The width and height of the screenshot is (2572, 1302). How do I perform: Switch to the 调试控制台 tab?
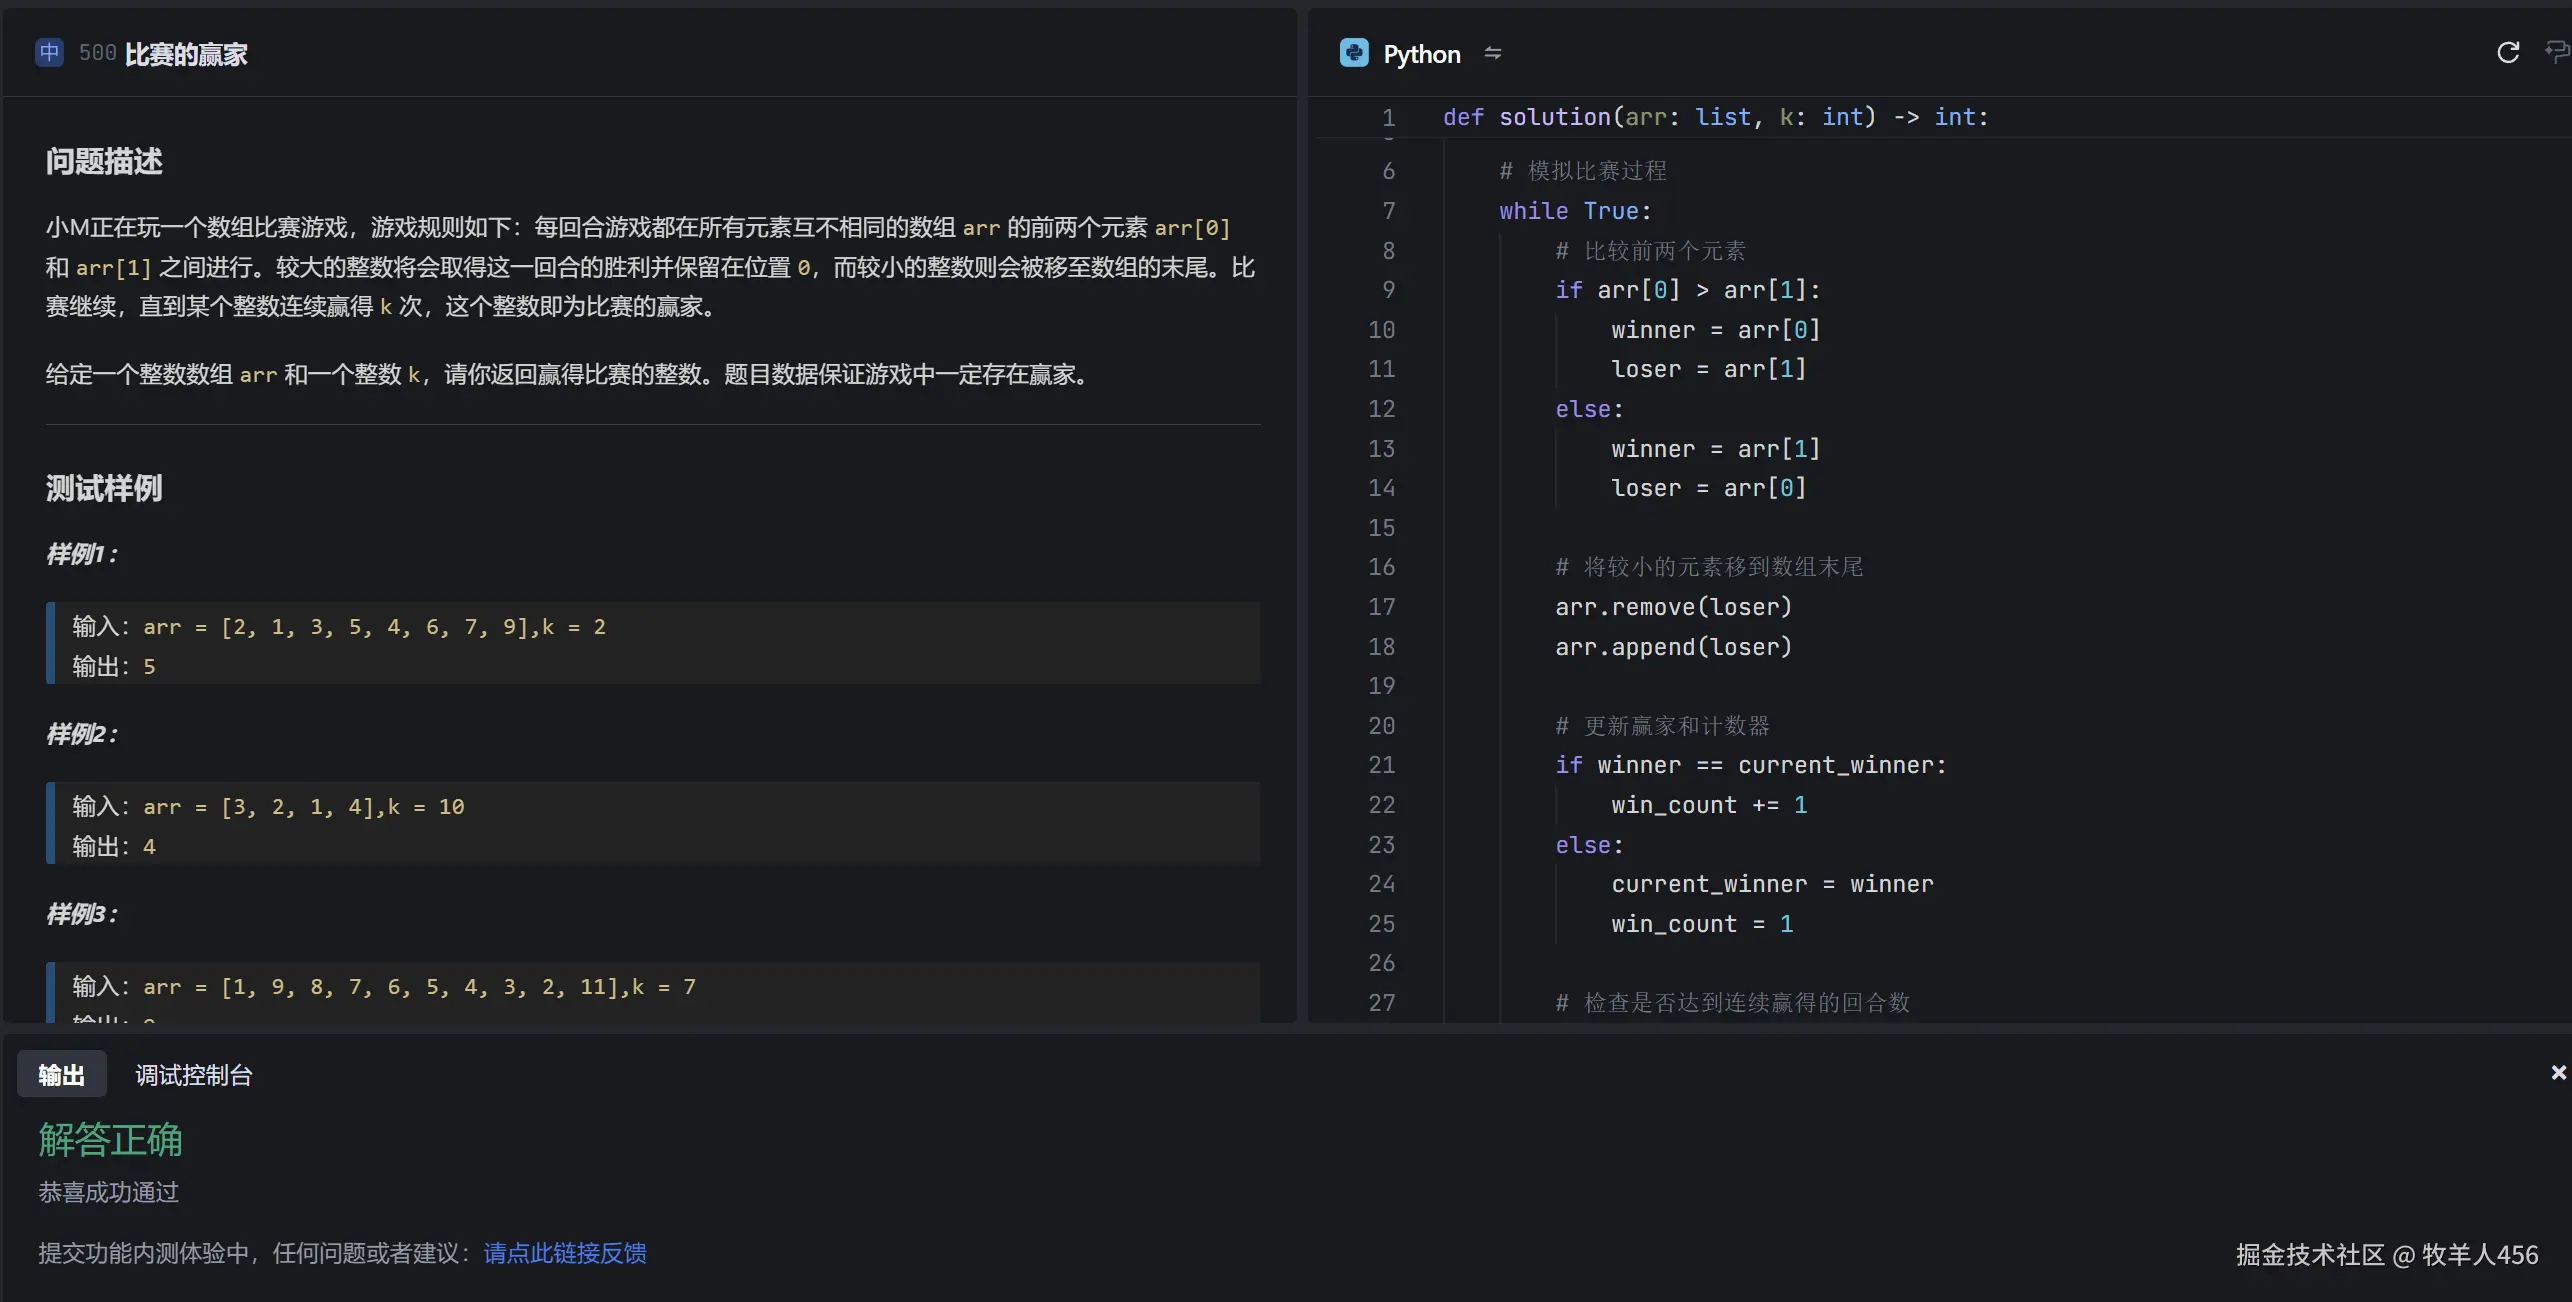(x=193, y=1075)
